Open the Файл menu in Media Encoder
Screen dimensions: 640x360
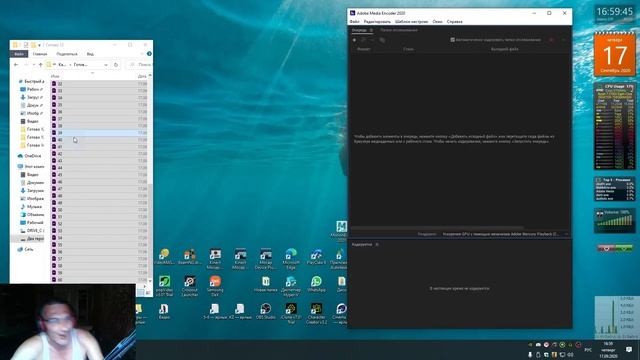tap(355, 22)
